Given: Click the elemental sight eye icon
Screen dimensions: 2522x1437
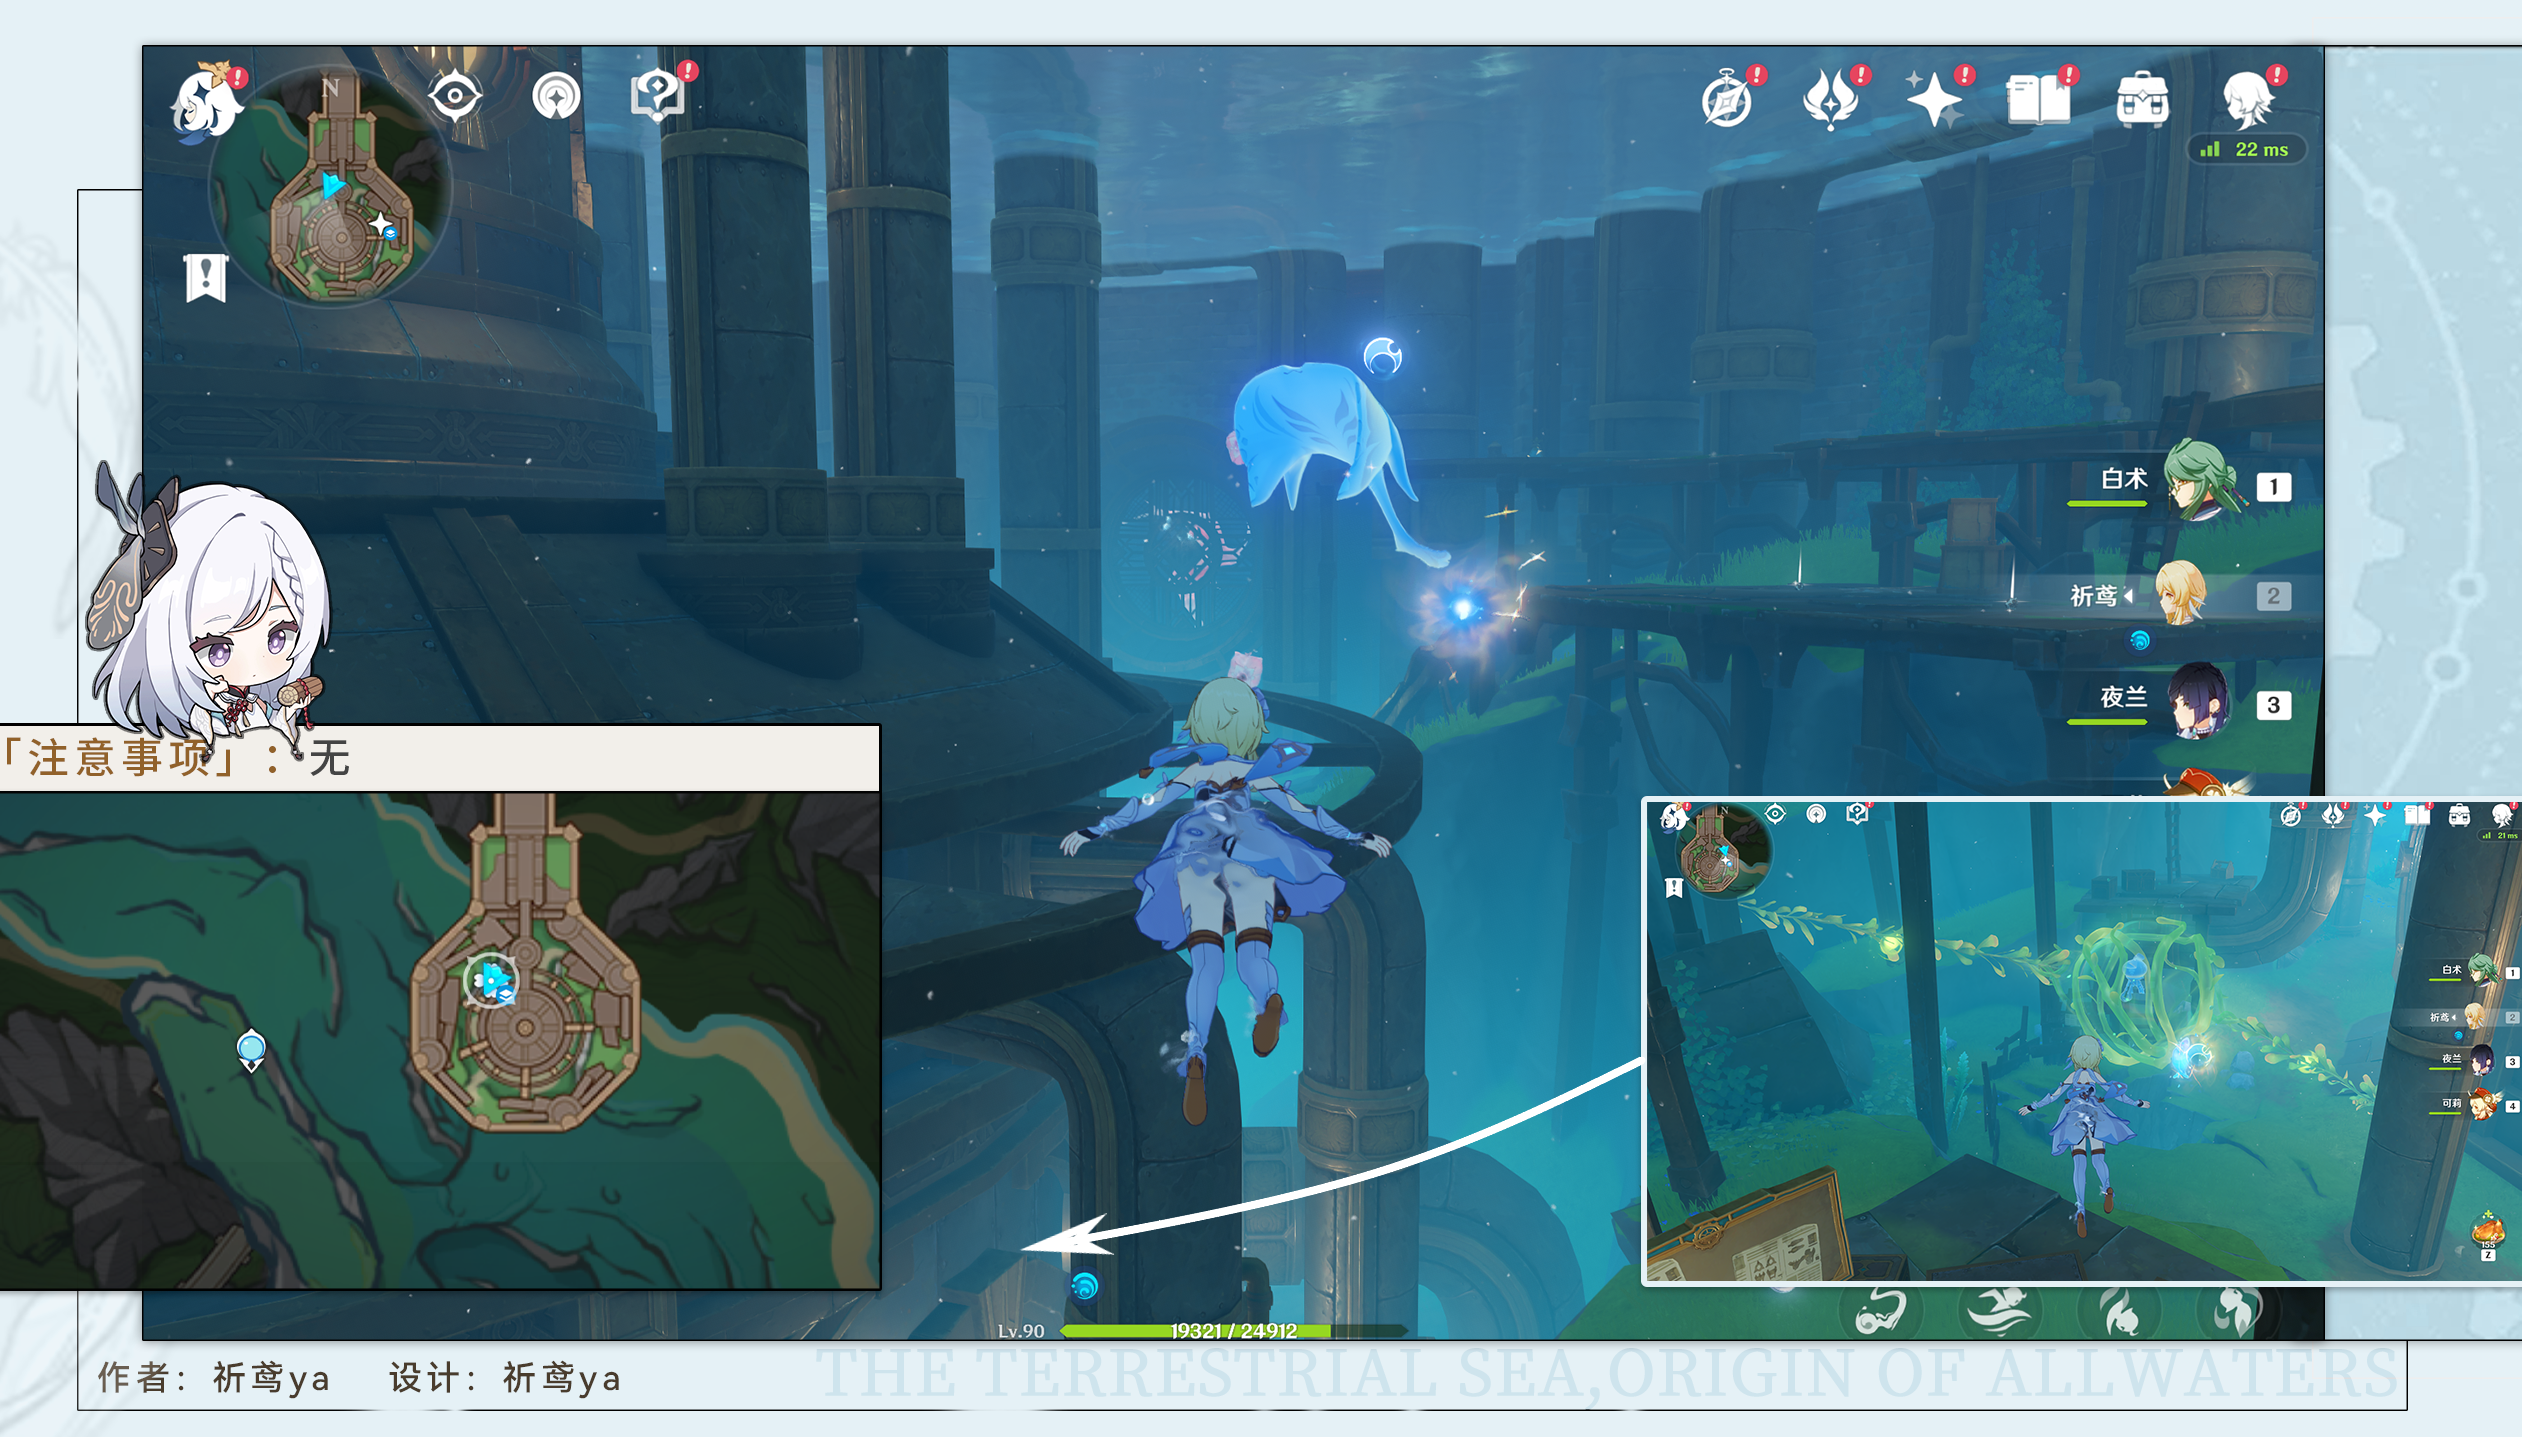Looking at the screenshot, I should 455,97.
